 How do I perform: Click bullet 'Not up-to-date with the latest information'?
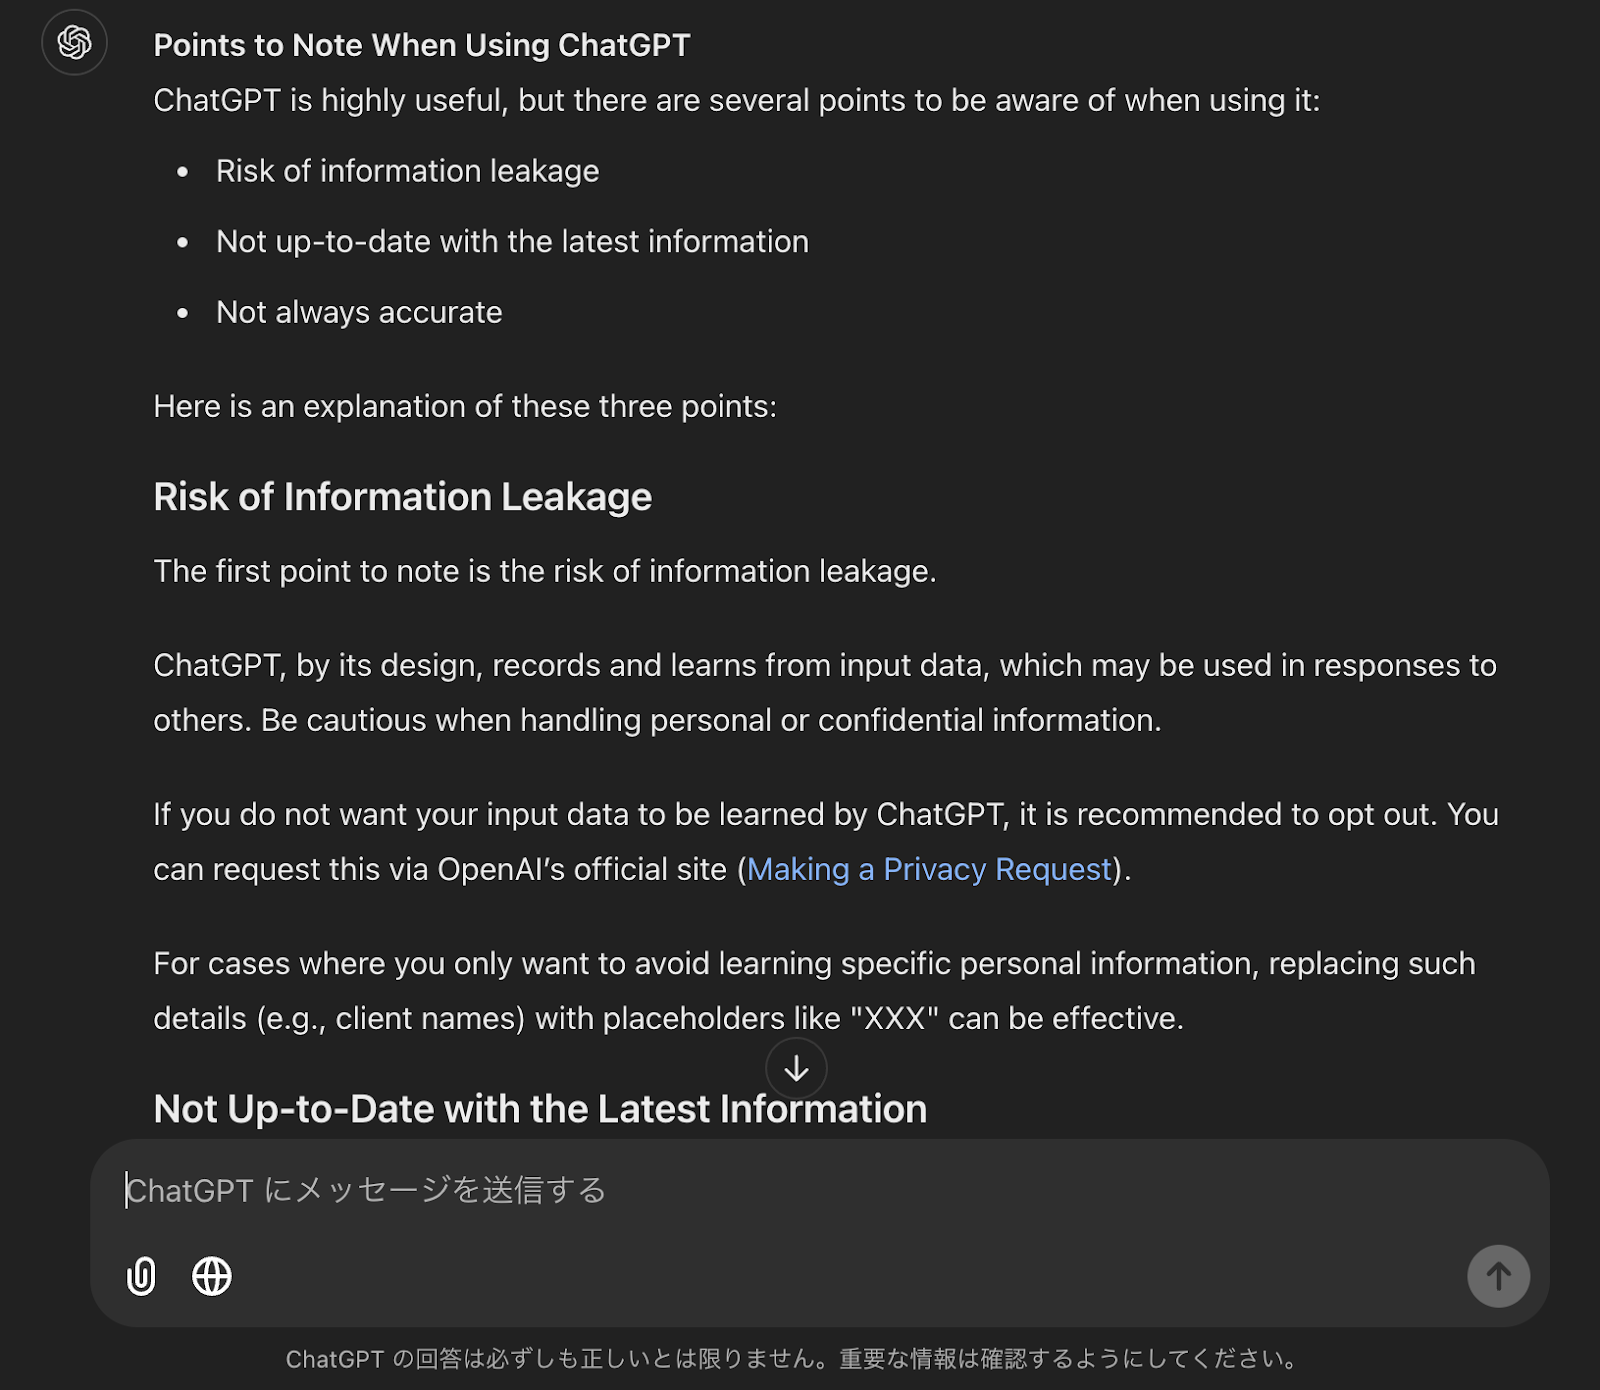(x=512, y=242)
